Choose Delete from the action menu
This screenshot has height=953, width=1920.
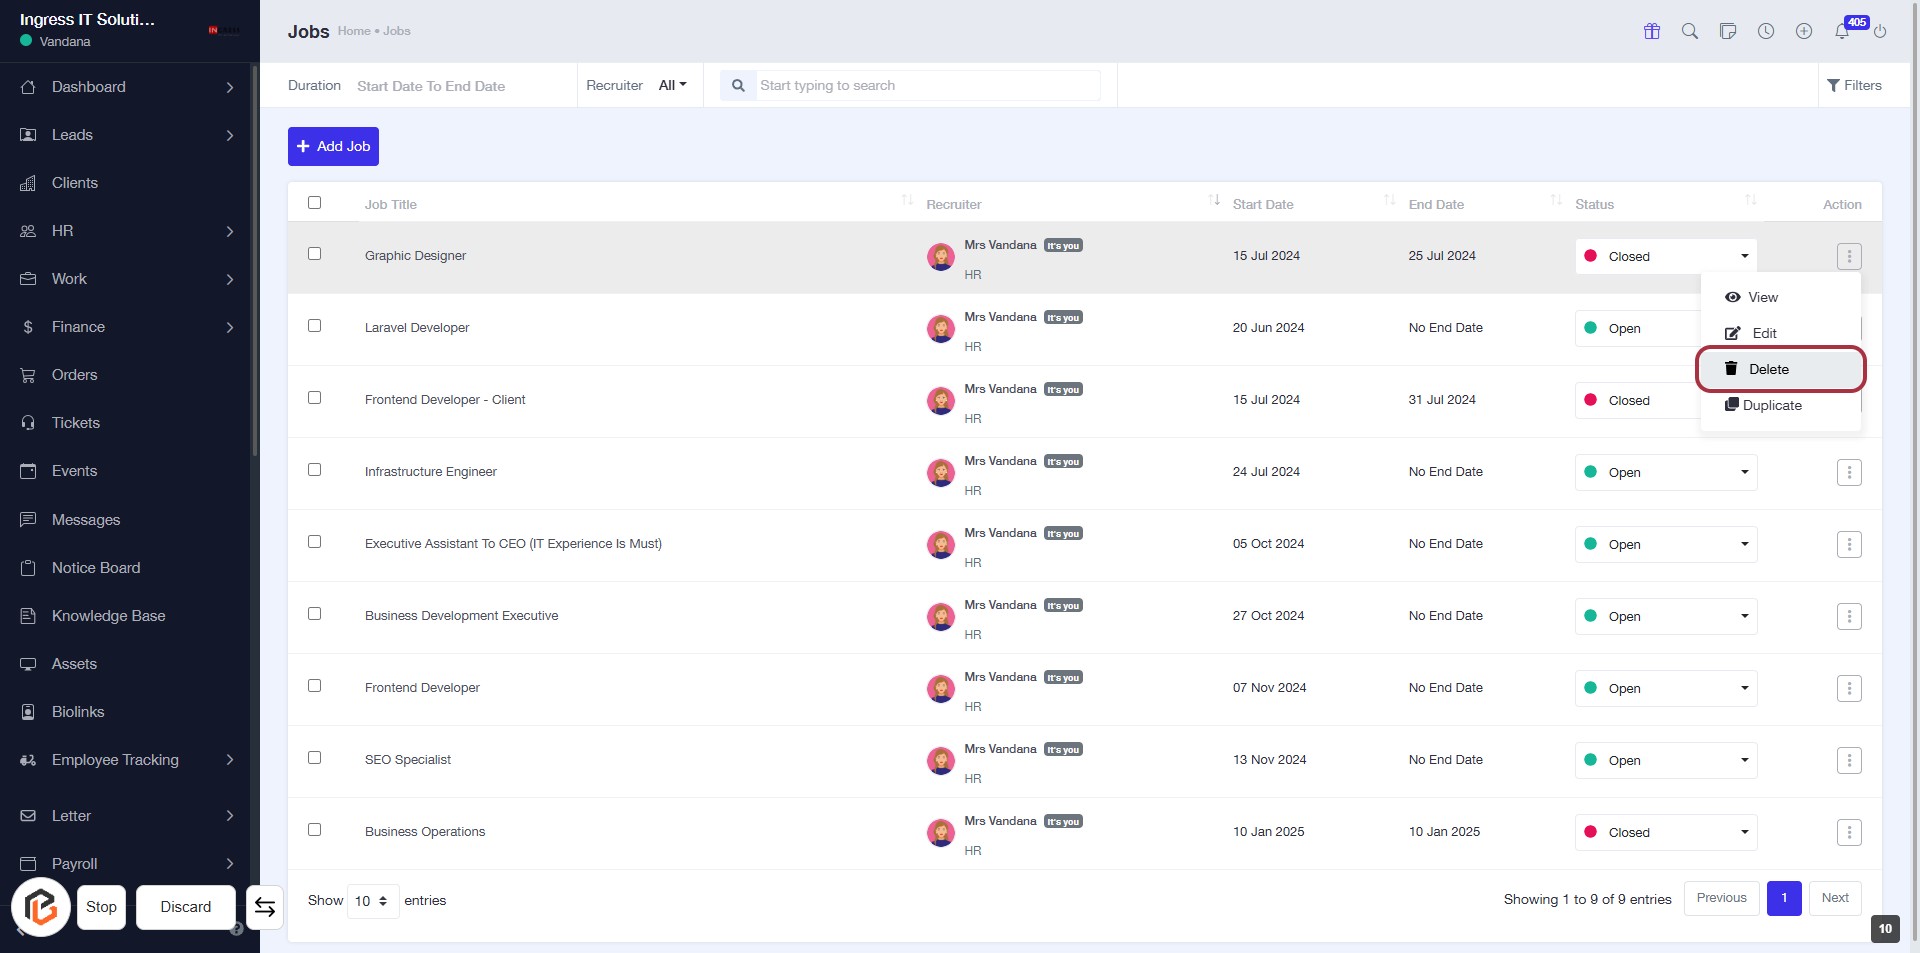pos(1768,369)
